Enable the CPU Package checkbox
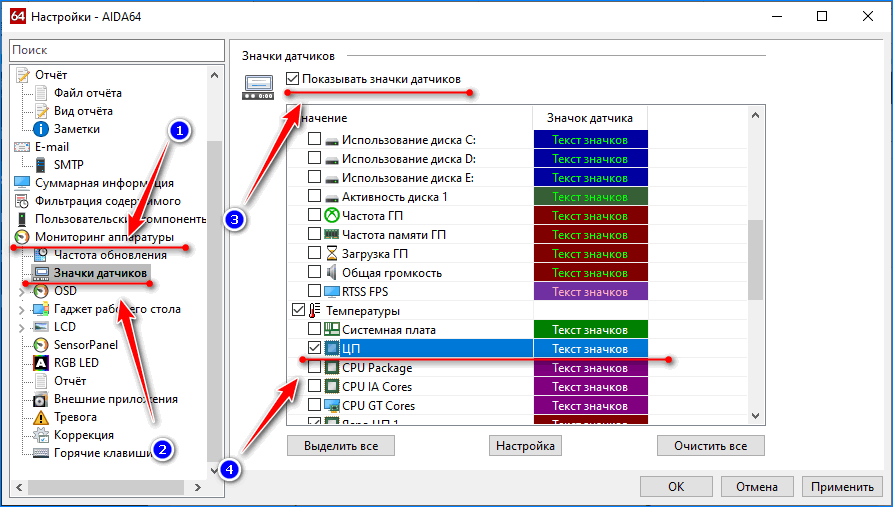This screenshot has width=893, height=507. click(x=315, y=368)
